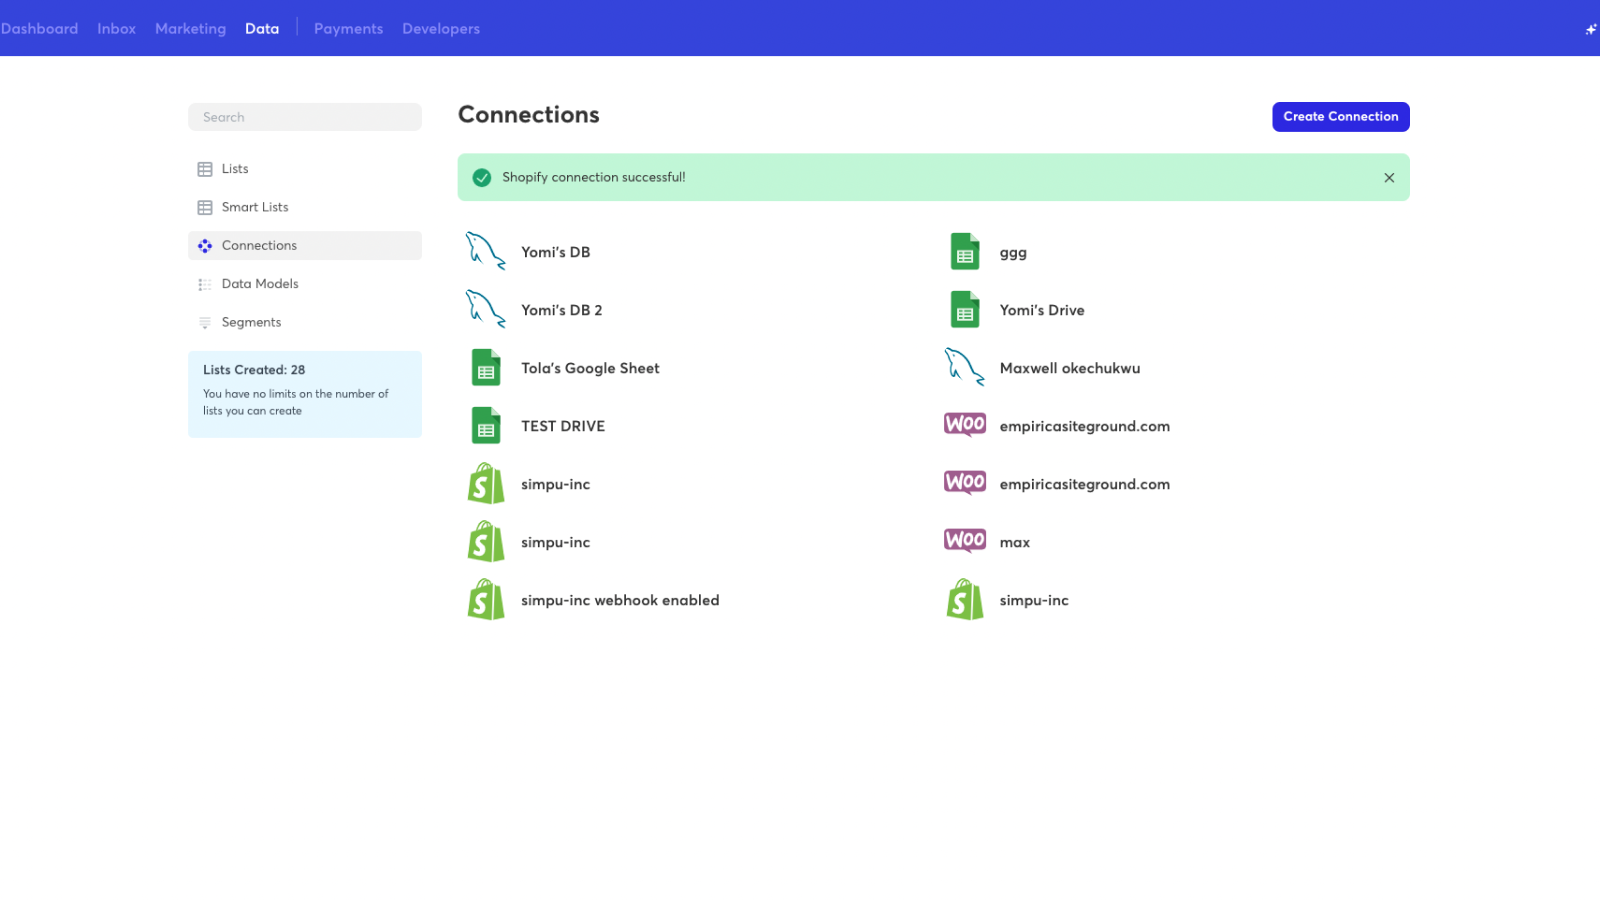
Task: Click Google Sheets icon beside ggg
Action: point(964,252)
